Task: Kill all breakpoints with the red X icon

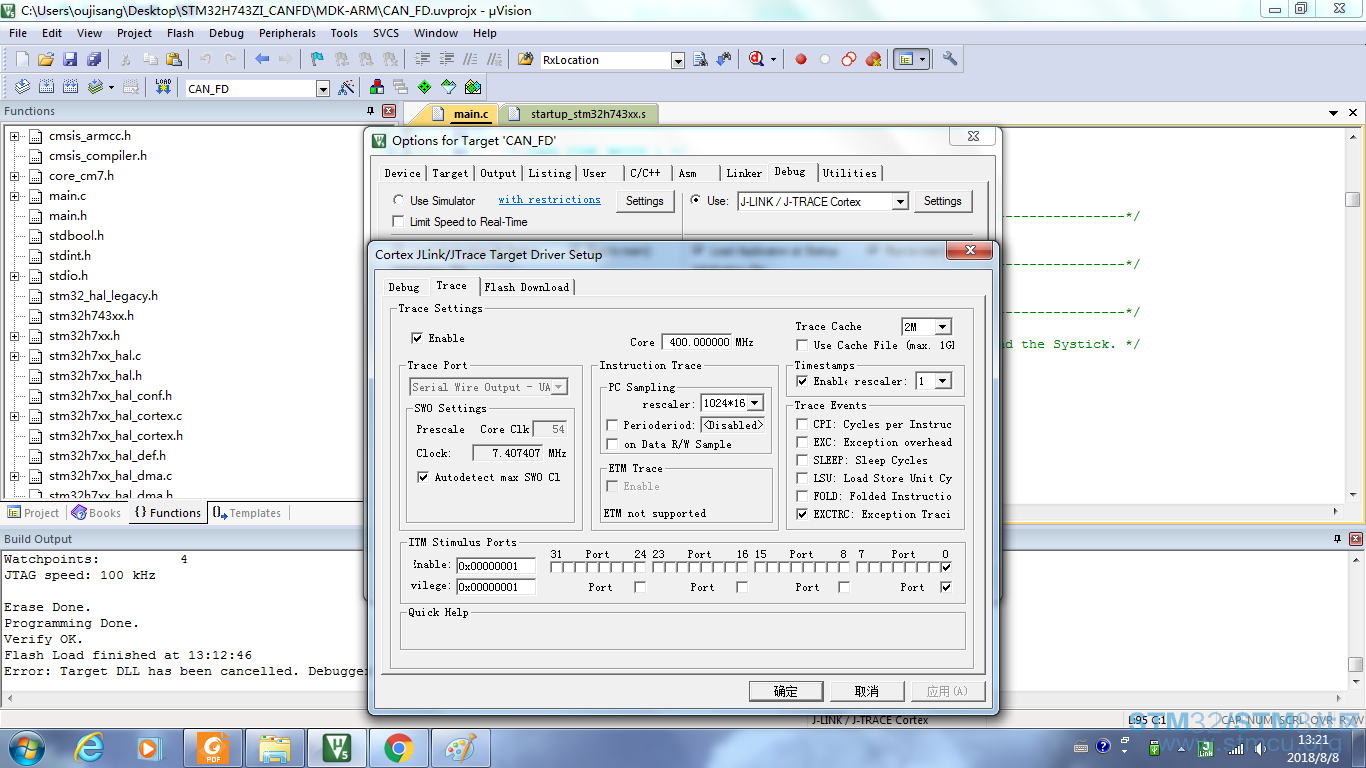Action: point(873,60)
